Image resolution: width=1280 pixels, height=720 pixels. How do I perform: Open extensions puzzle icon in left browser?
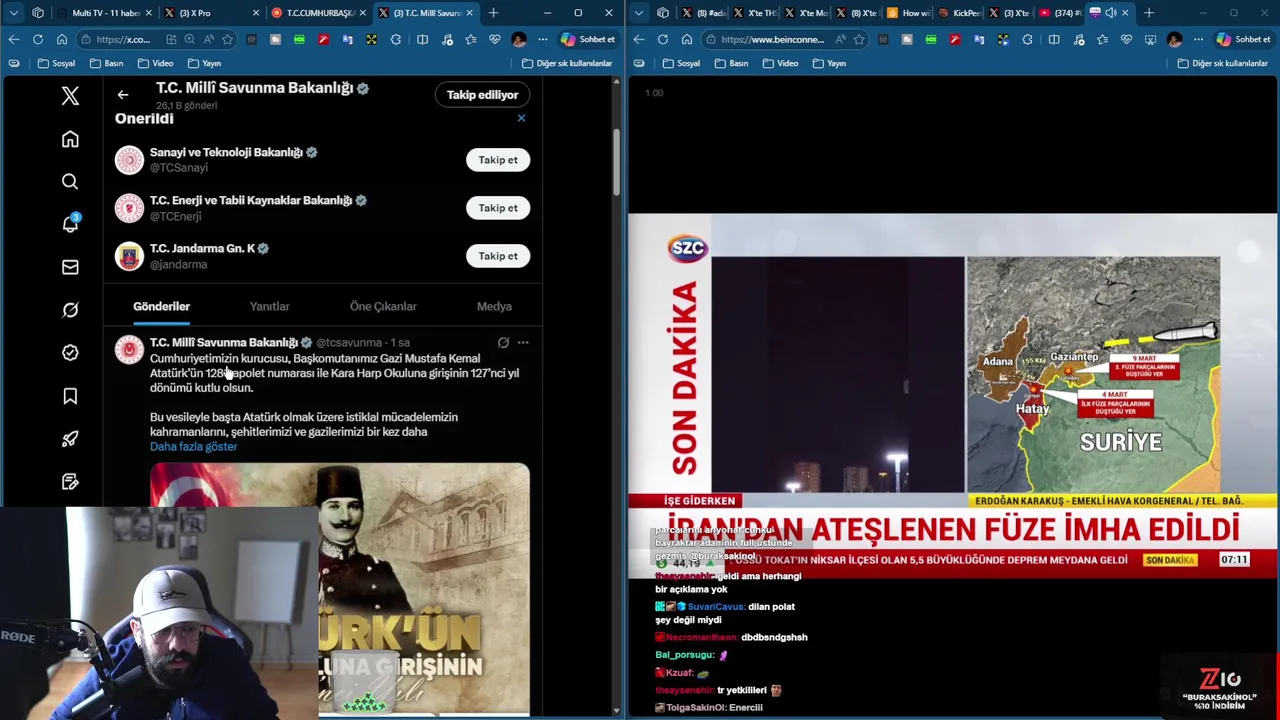pyautogui.click(x=396, y=39)
